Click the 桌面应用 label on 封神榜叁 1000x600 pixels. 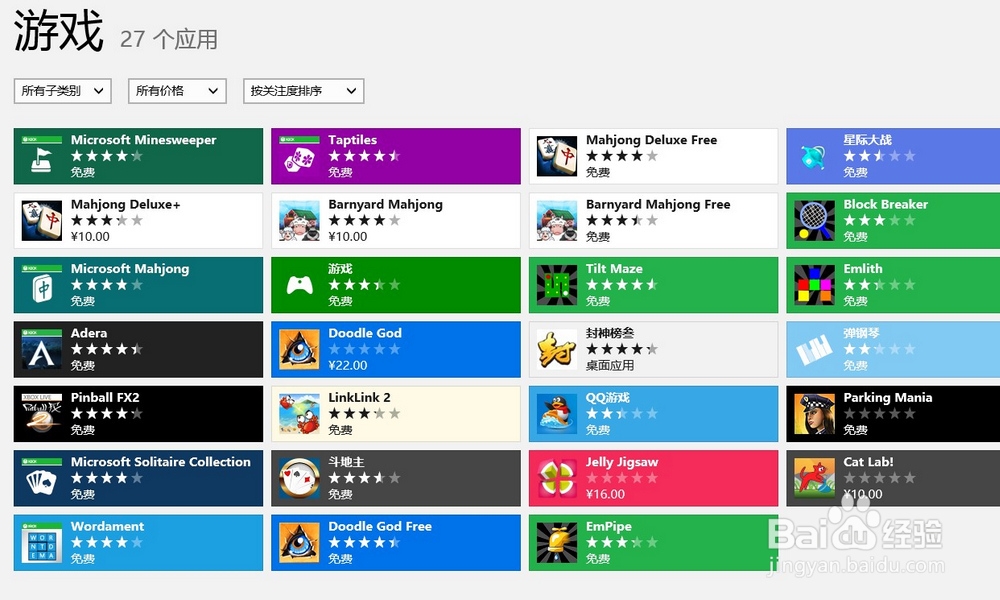[x=610, y=365]
